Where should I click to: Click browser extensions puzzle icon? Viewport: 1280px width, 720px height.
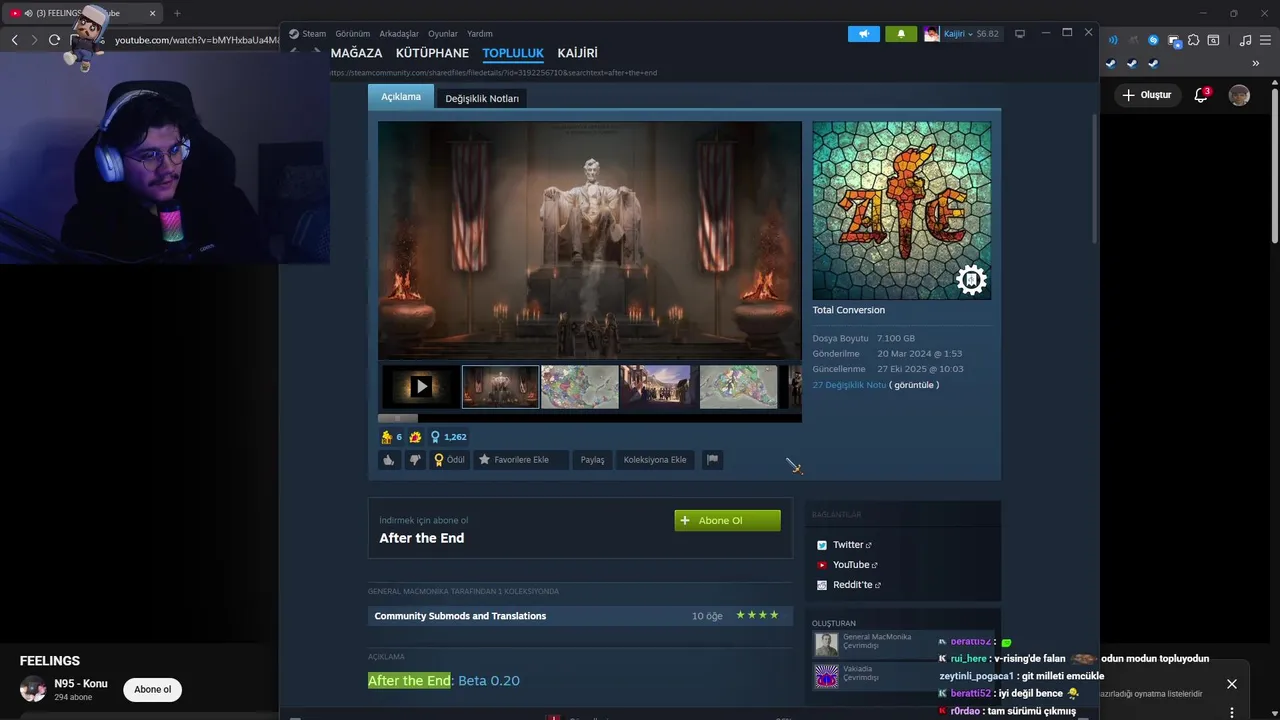[x=1193, y=40]
